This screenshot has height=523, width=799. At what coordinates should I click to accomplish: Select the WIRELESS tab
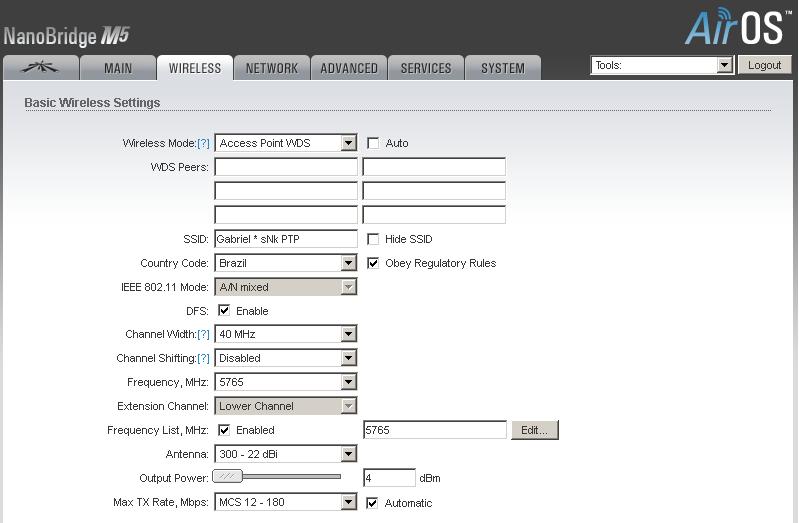[195, 68]
